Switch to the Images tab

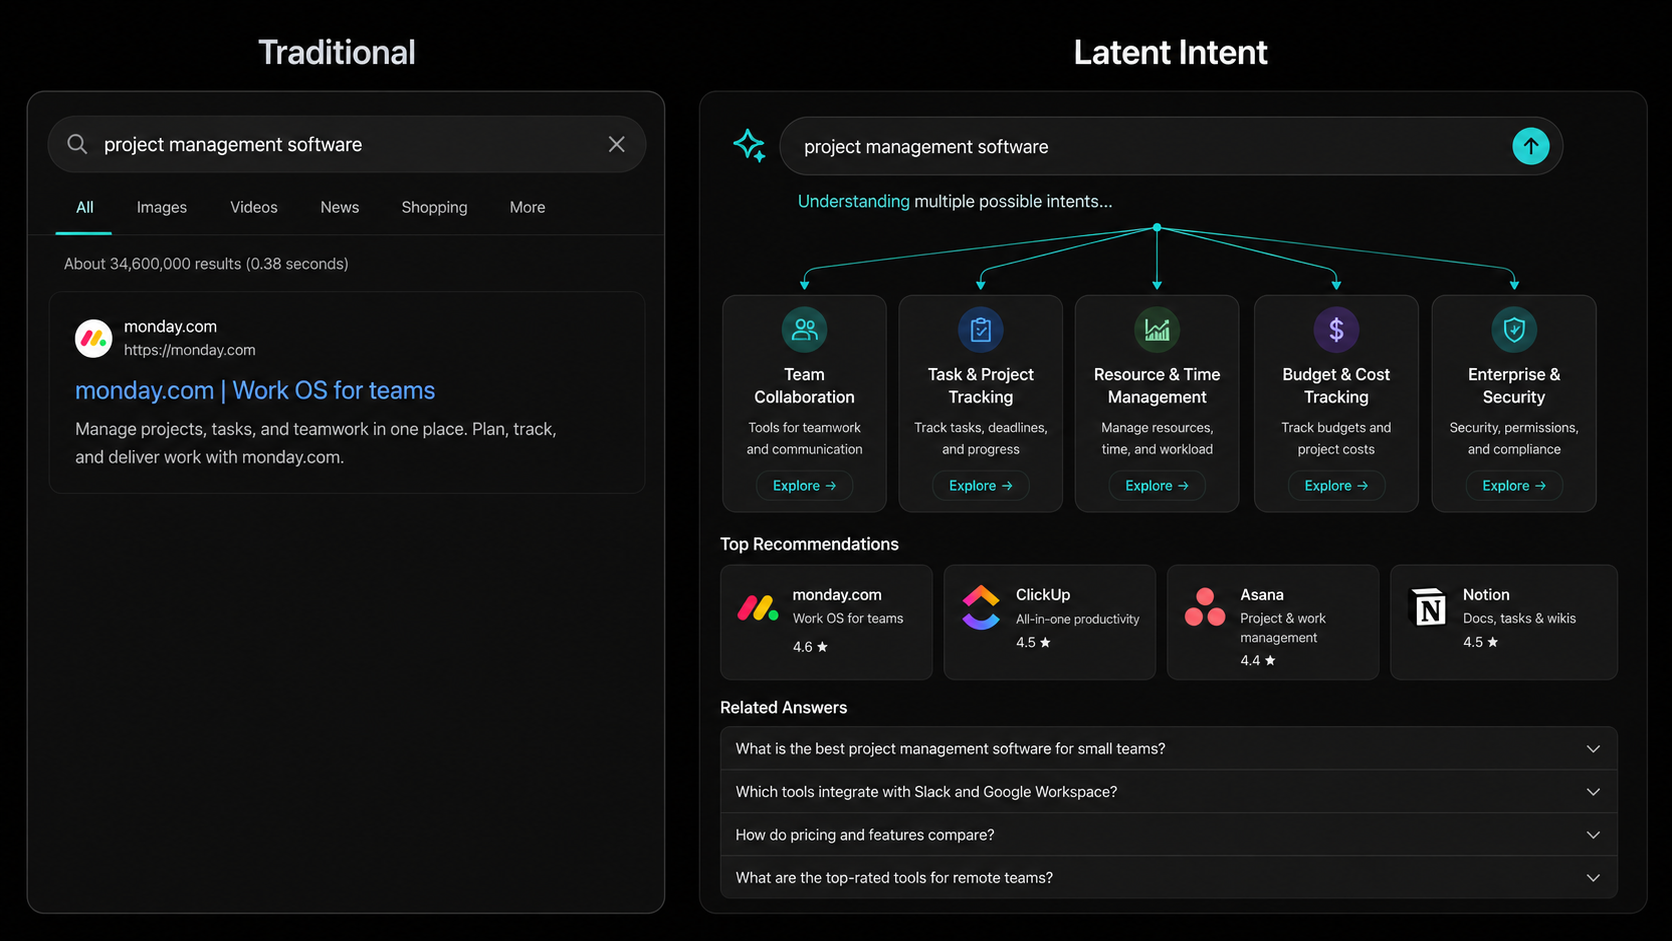[x=162, y=207]
